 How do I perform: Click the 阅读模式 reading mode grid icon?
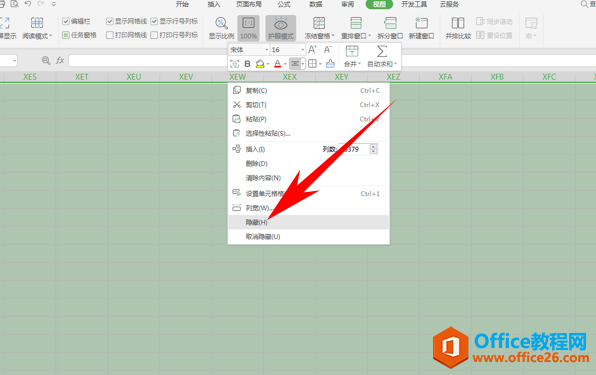point(37,23)
